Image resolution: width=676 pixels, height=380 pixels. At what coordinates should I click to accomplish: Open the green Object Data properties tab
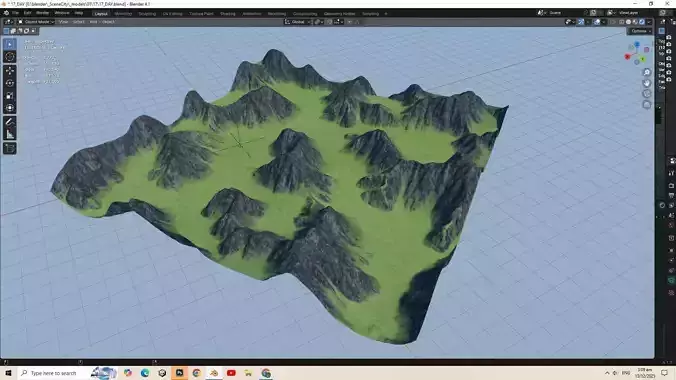point(671,281)
